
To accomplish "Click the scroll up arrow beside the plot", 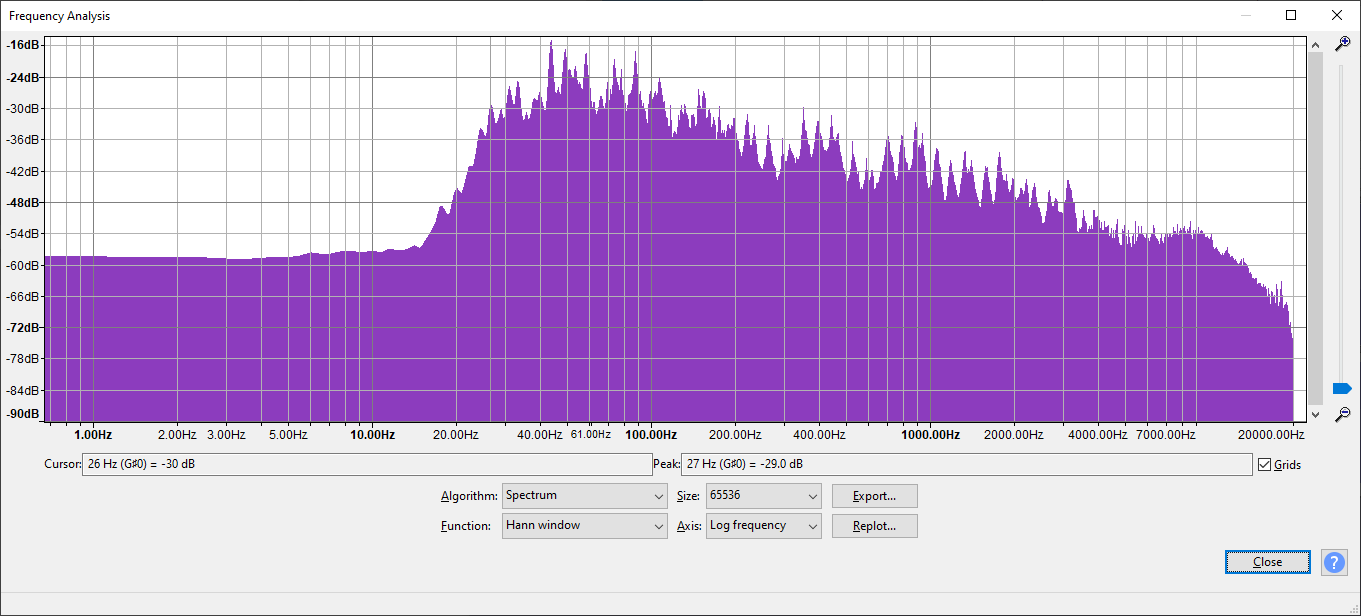I will point(1315,44).
